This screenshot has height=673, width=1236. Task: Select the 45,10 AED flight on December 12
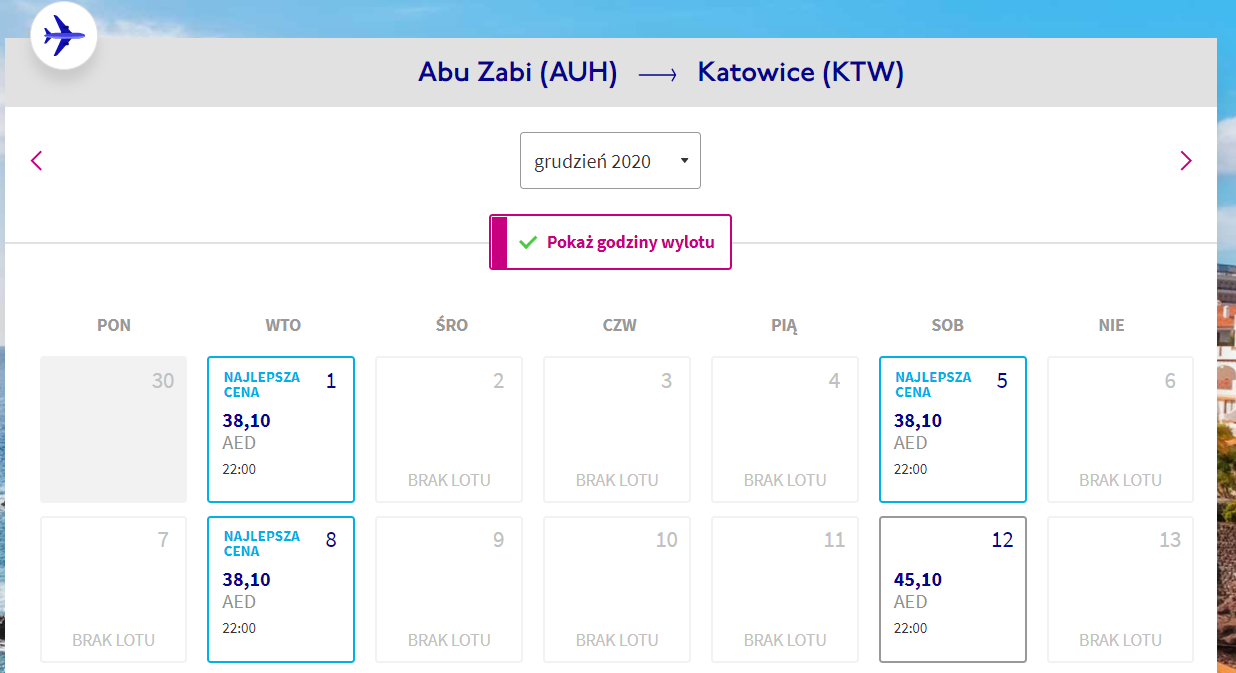coord(953,589)
